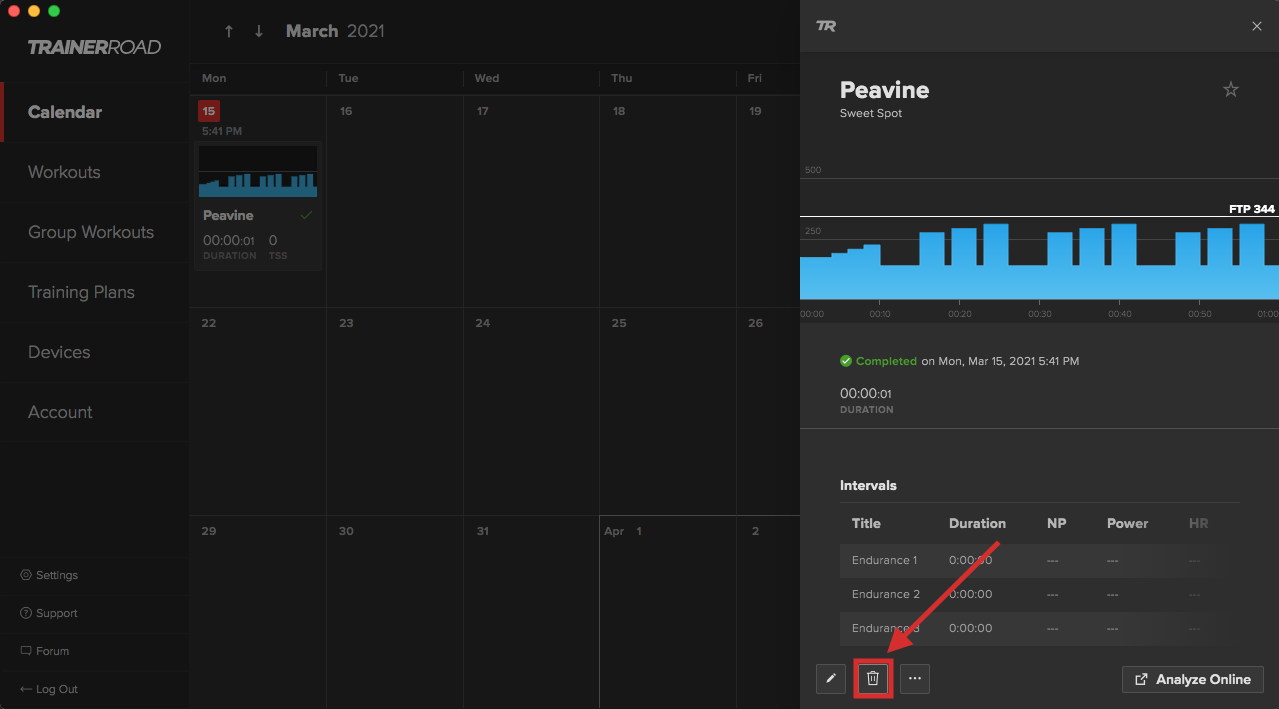Click the Duration column header
The height and width of the screenshot is (709, 1279).
point(977,523)
